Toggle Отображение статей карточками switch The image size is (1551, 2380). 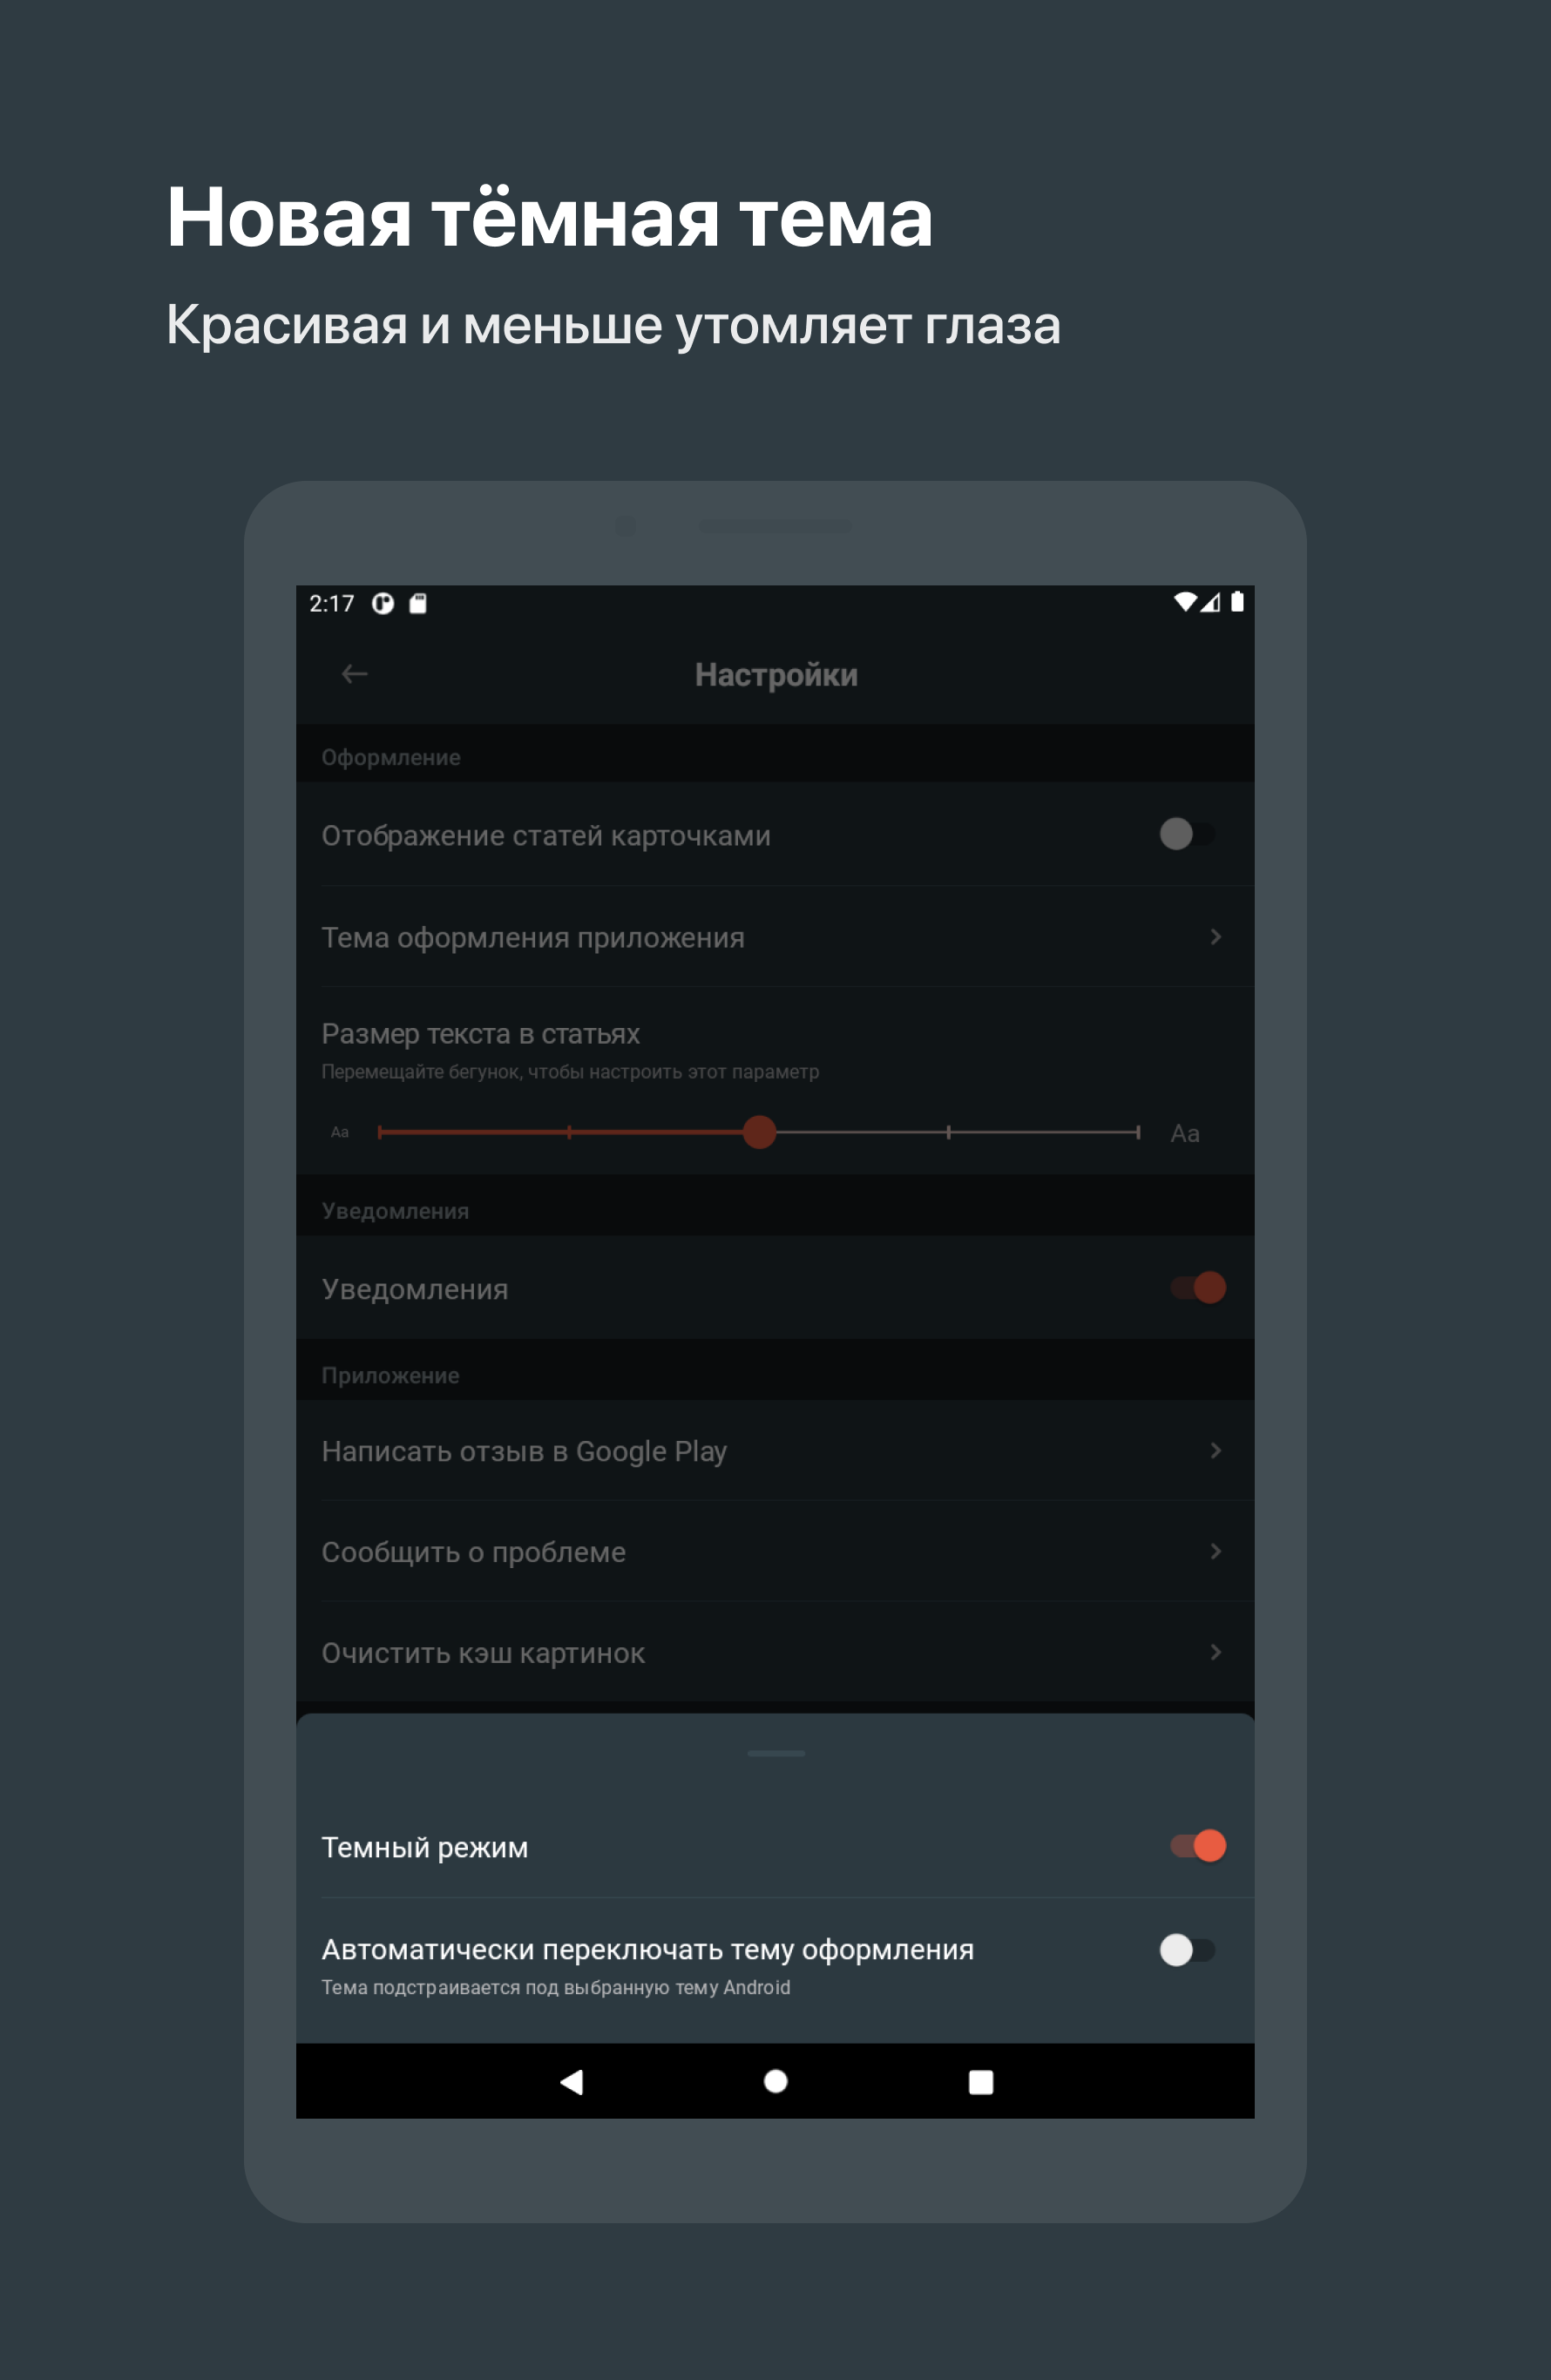click(x=1188, y=834)
